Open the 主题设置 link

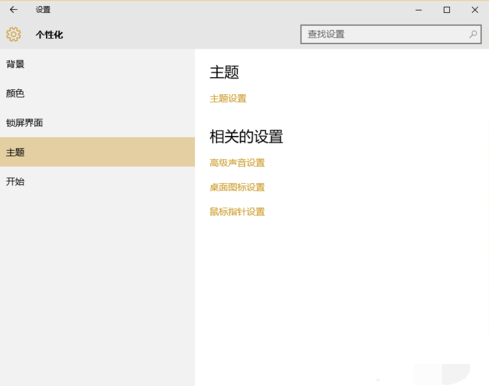(228, 99)
